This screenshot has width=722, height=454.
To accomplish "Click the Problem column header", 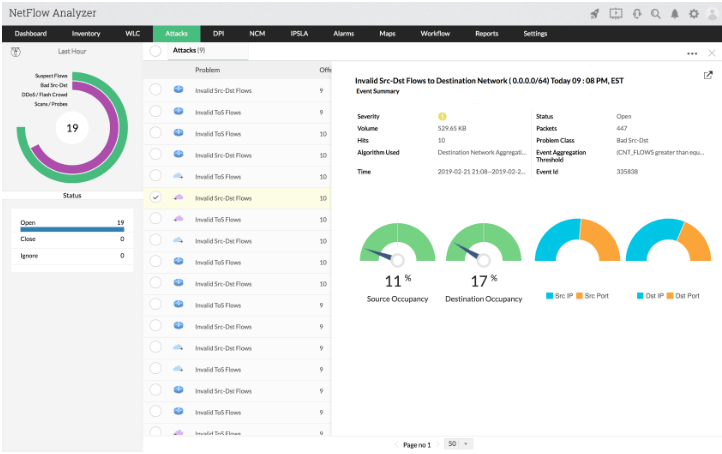I will pos(208,70).
